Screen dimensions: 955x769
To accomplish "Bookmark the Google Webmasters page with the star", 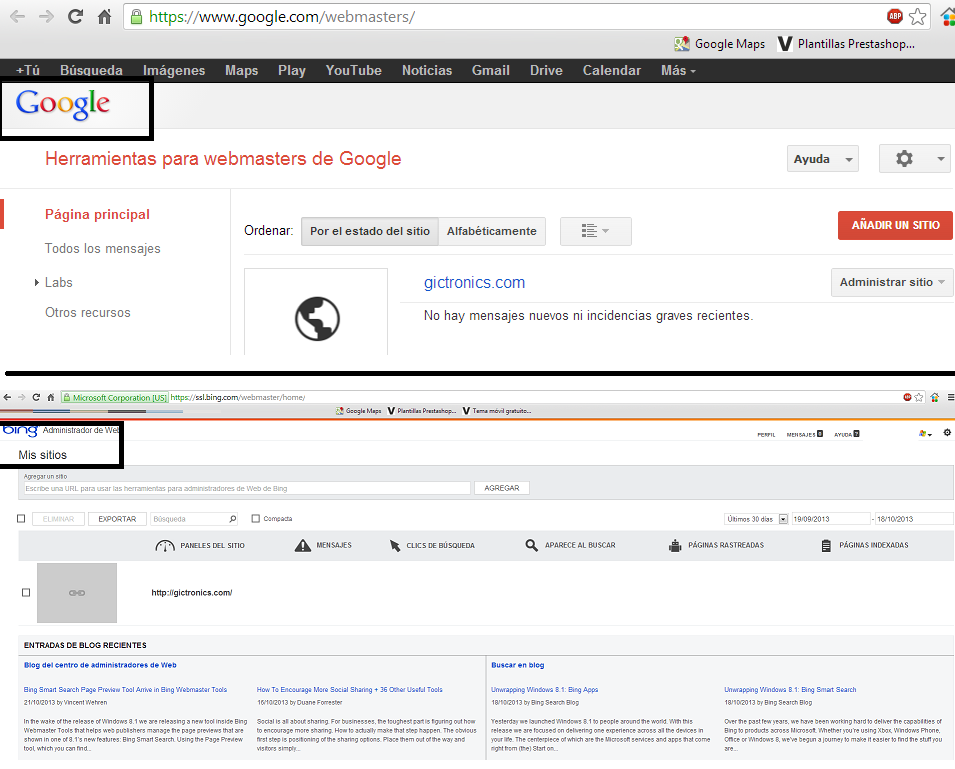I will (917, 16).
